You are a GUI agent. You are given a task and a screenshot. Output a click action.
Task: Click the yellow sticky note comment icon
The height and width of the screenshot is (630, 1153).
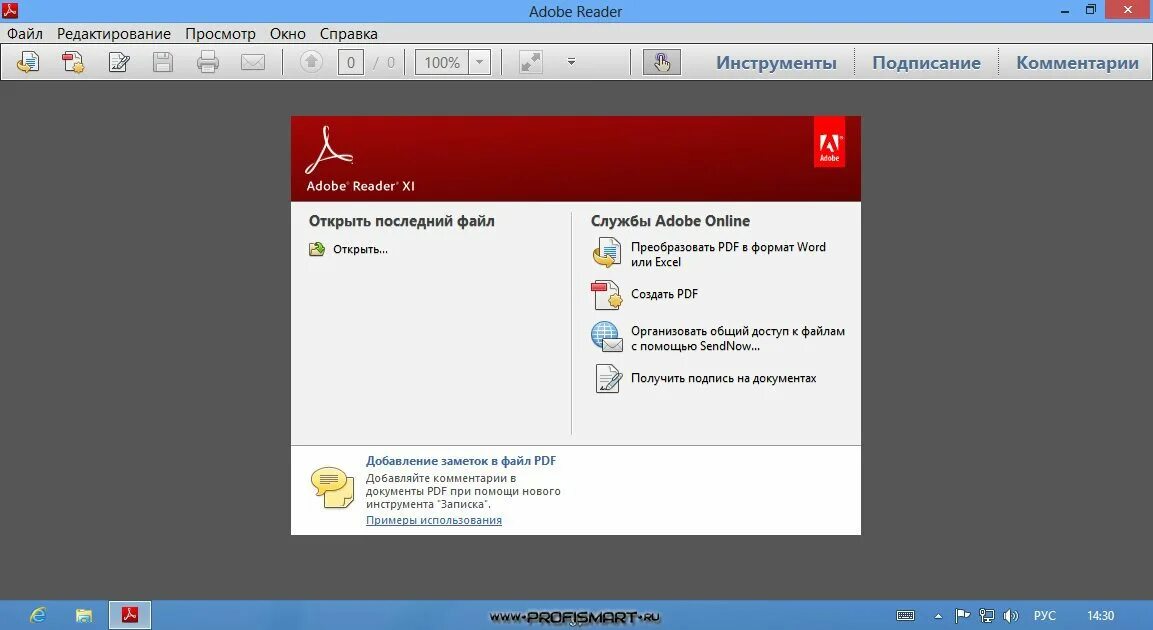[332, 487]
